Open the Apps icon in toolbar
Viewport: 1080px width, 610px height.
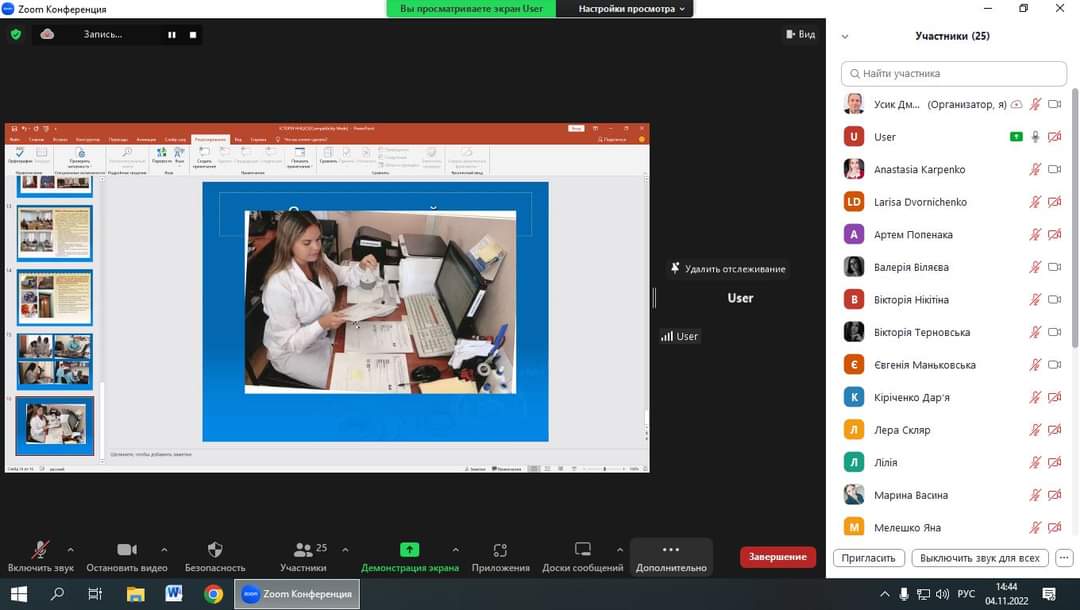(500, 550)
